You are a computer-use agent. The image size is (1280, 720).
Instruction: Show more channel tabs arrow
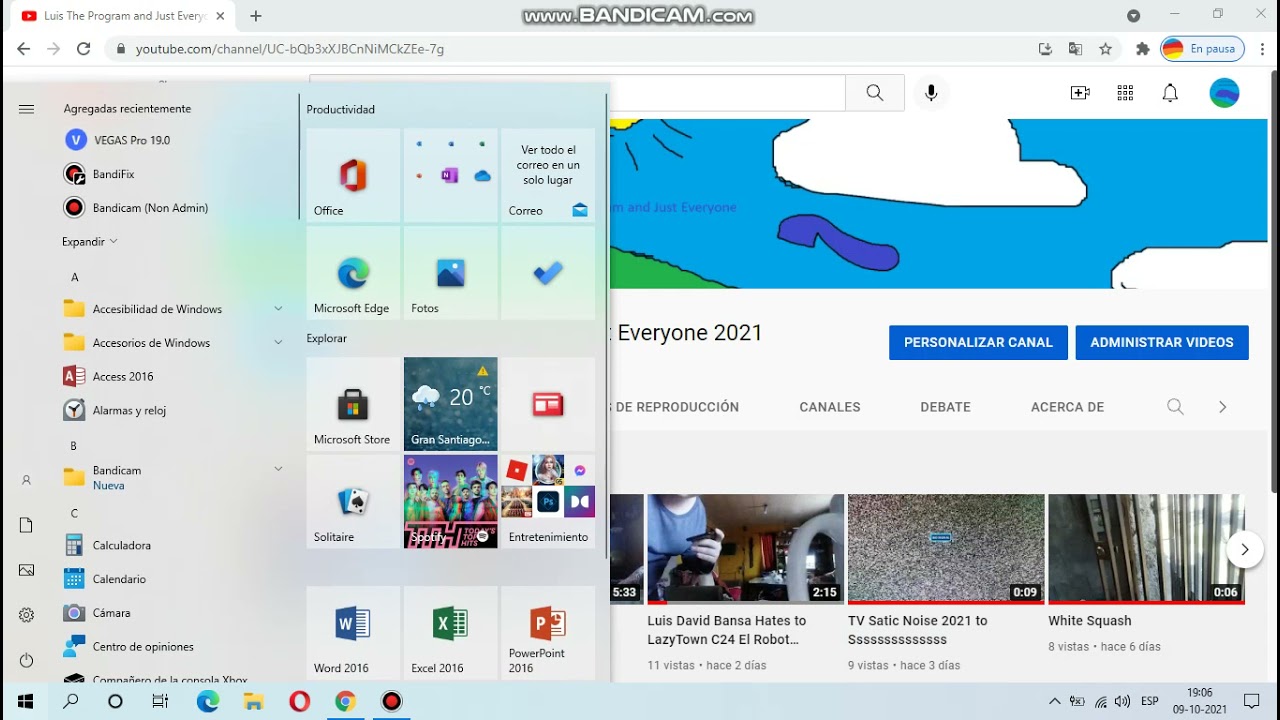[x=1222, y=407]
